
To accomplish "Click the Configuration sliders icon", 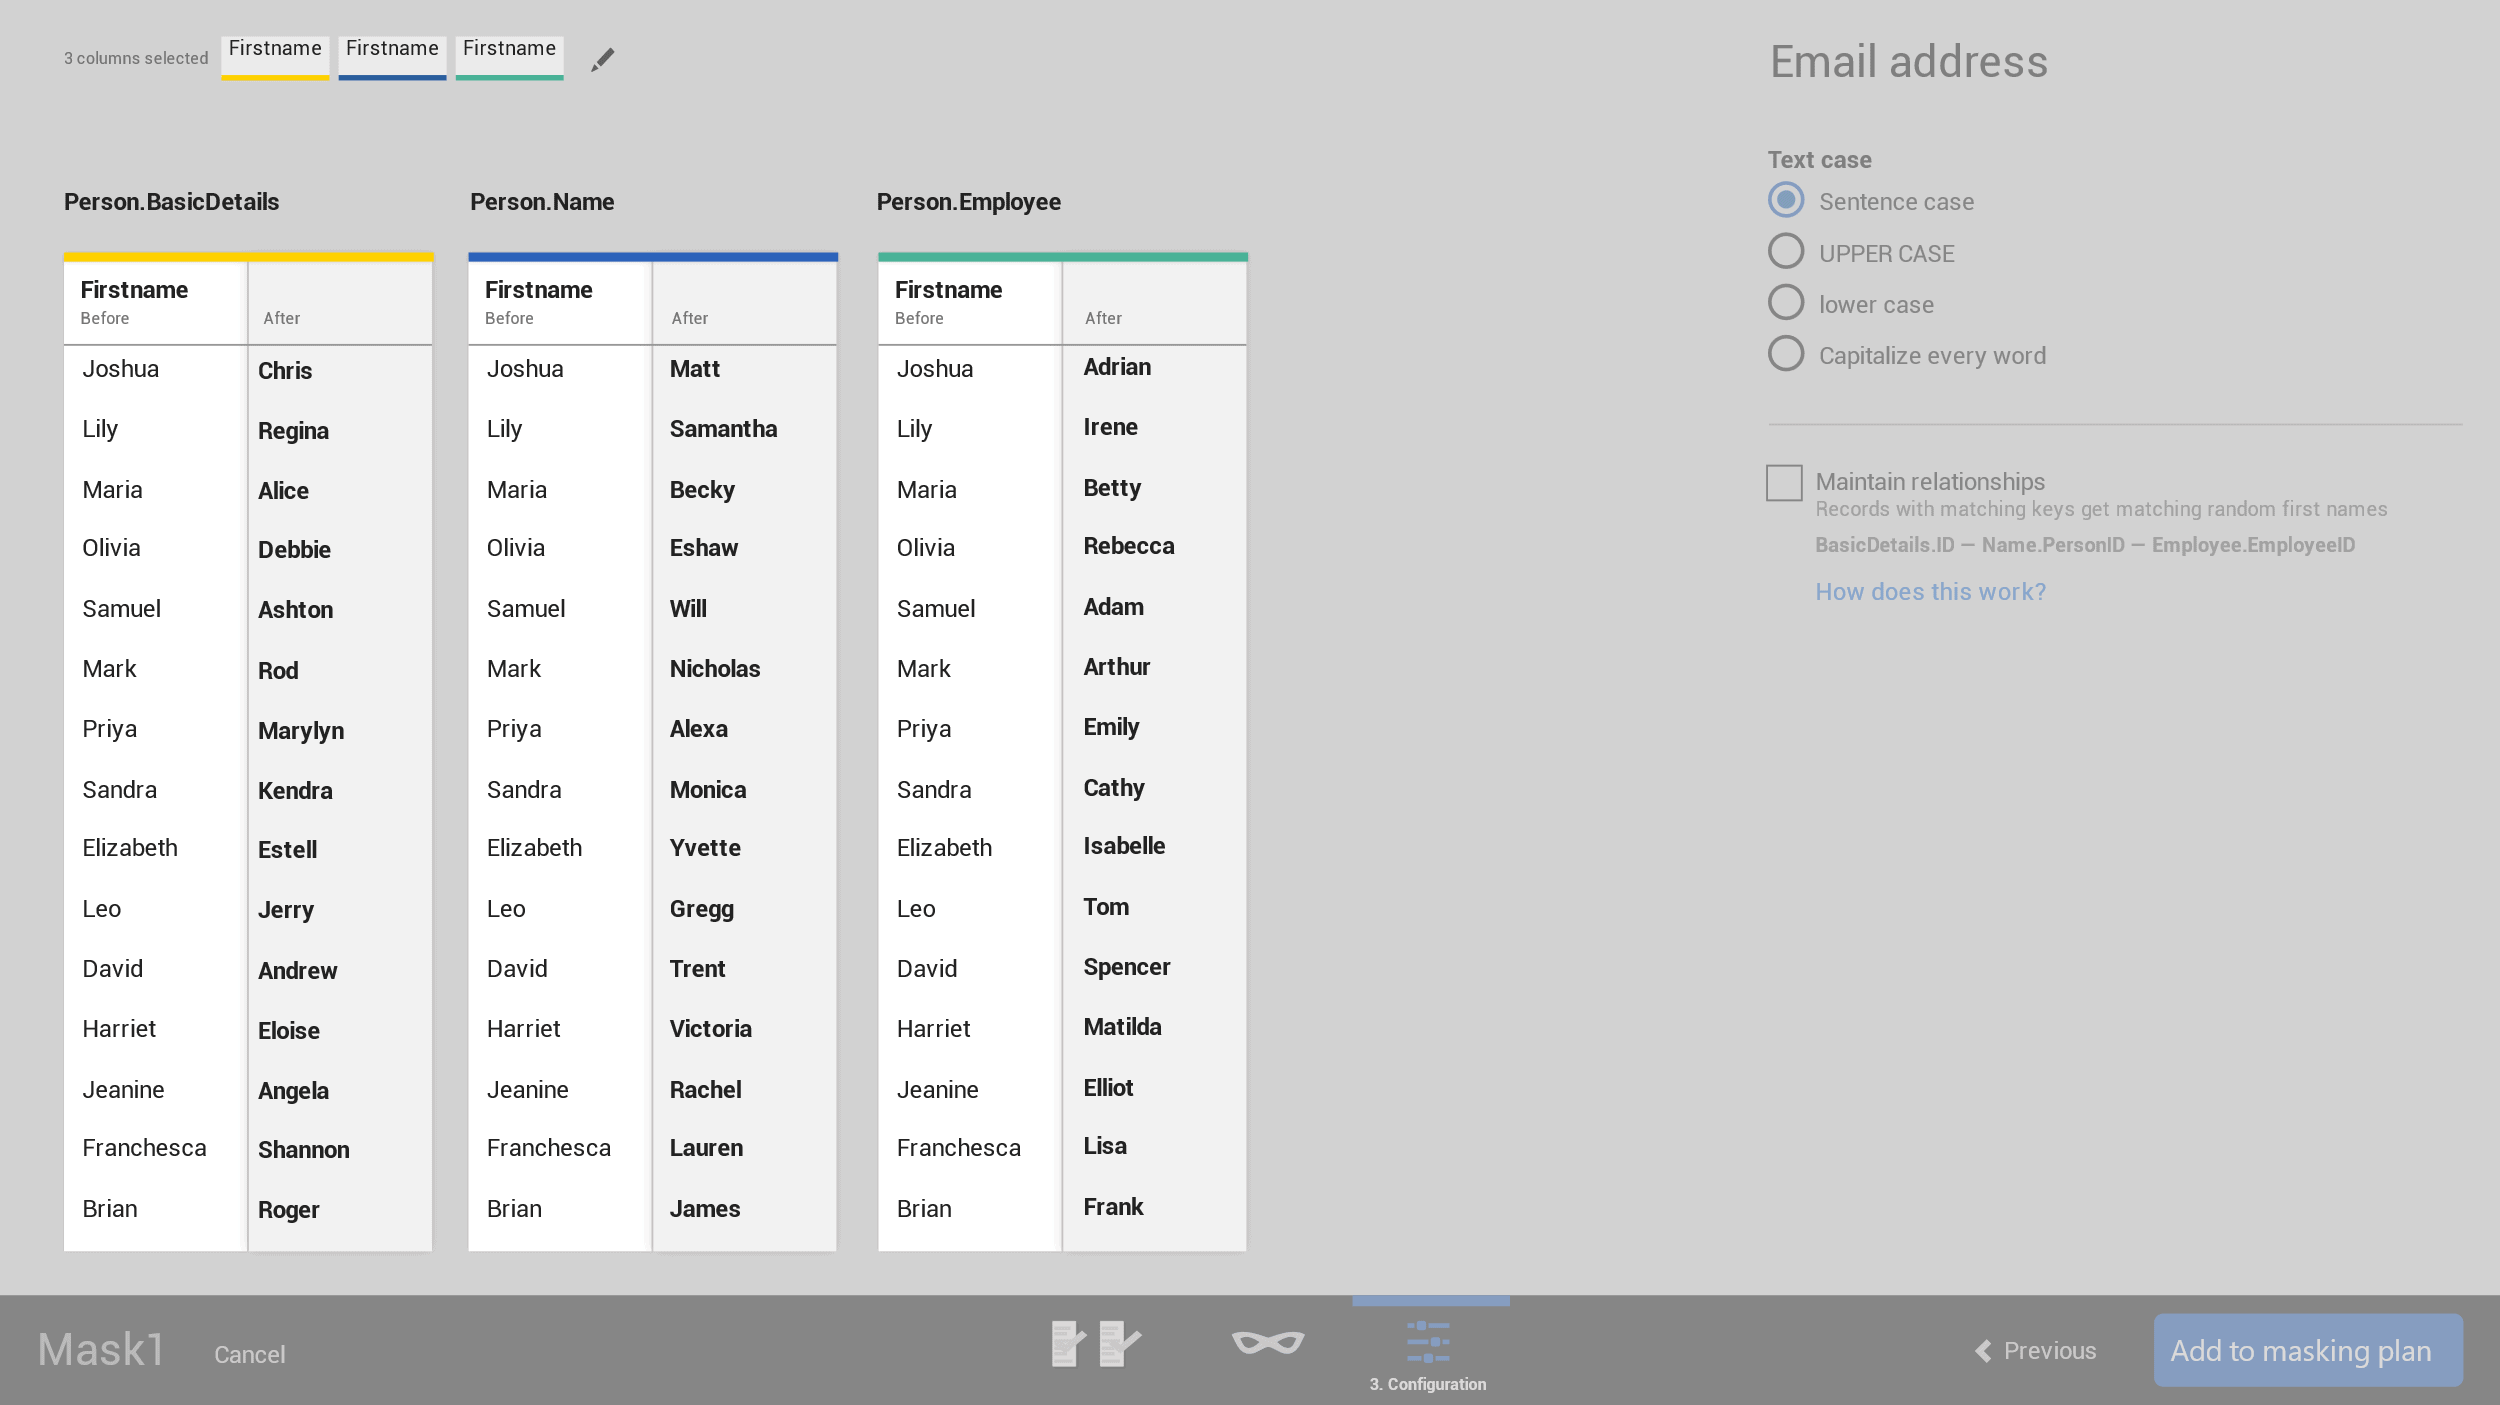I will pyautogui.click(x=1428, y=1343).
